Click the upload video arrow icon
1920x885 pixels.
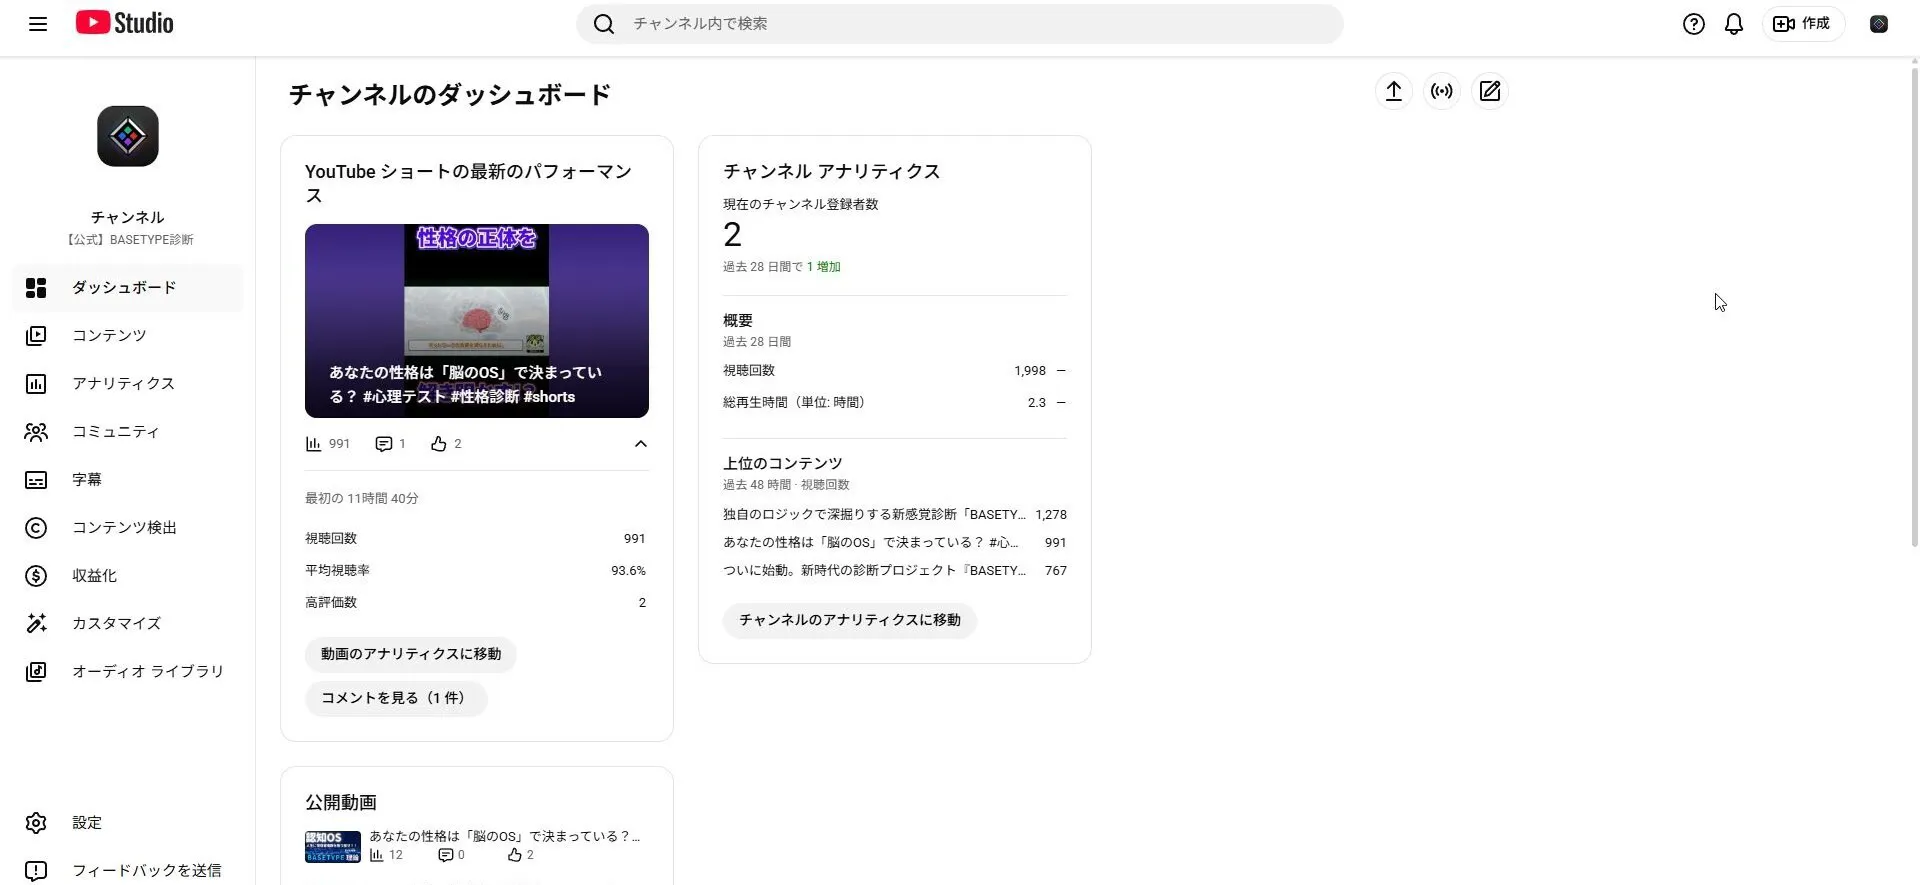[1393, 91]
